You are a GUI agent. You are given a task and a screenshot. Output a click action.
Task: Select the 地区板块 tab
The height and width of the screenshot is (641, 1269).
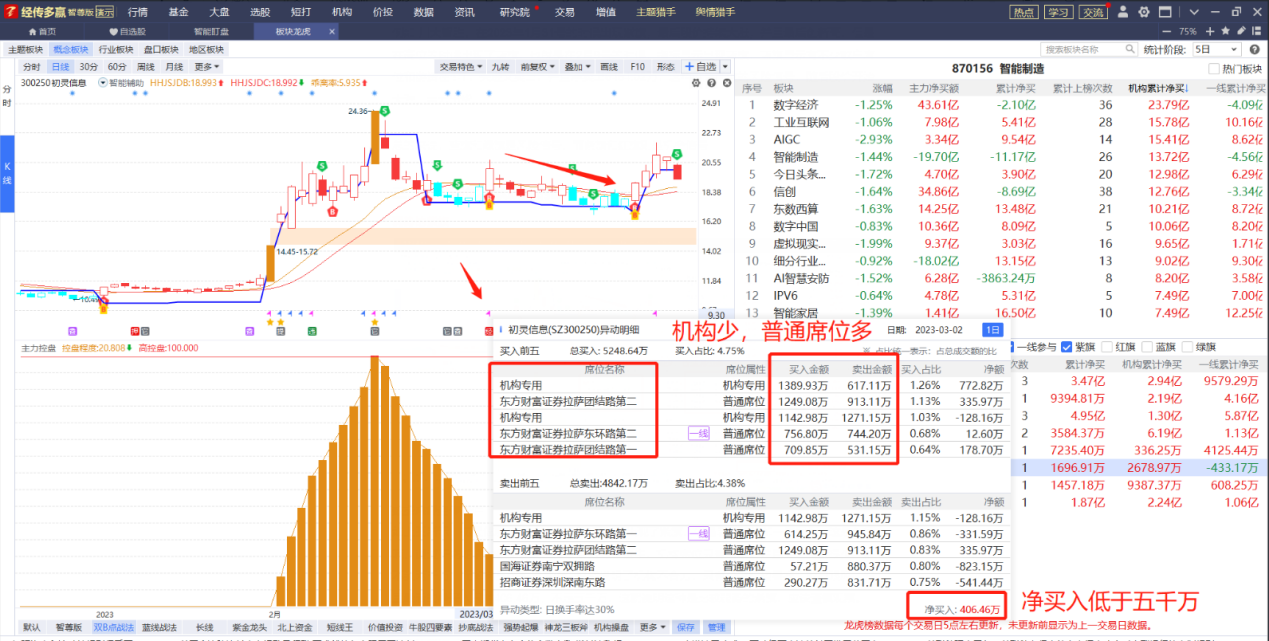[208, 49]
